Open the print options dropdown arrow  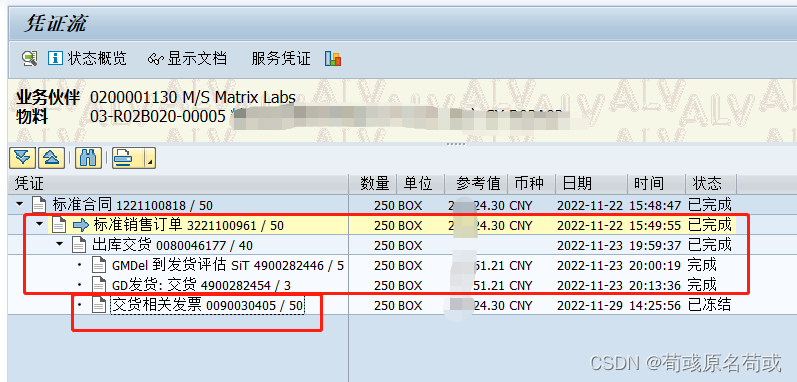pos(149,158)
